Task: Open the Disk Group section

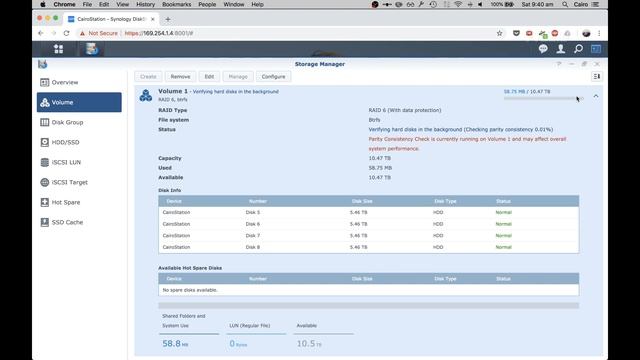Action: click(x=79, y=122)
